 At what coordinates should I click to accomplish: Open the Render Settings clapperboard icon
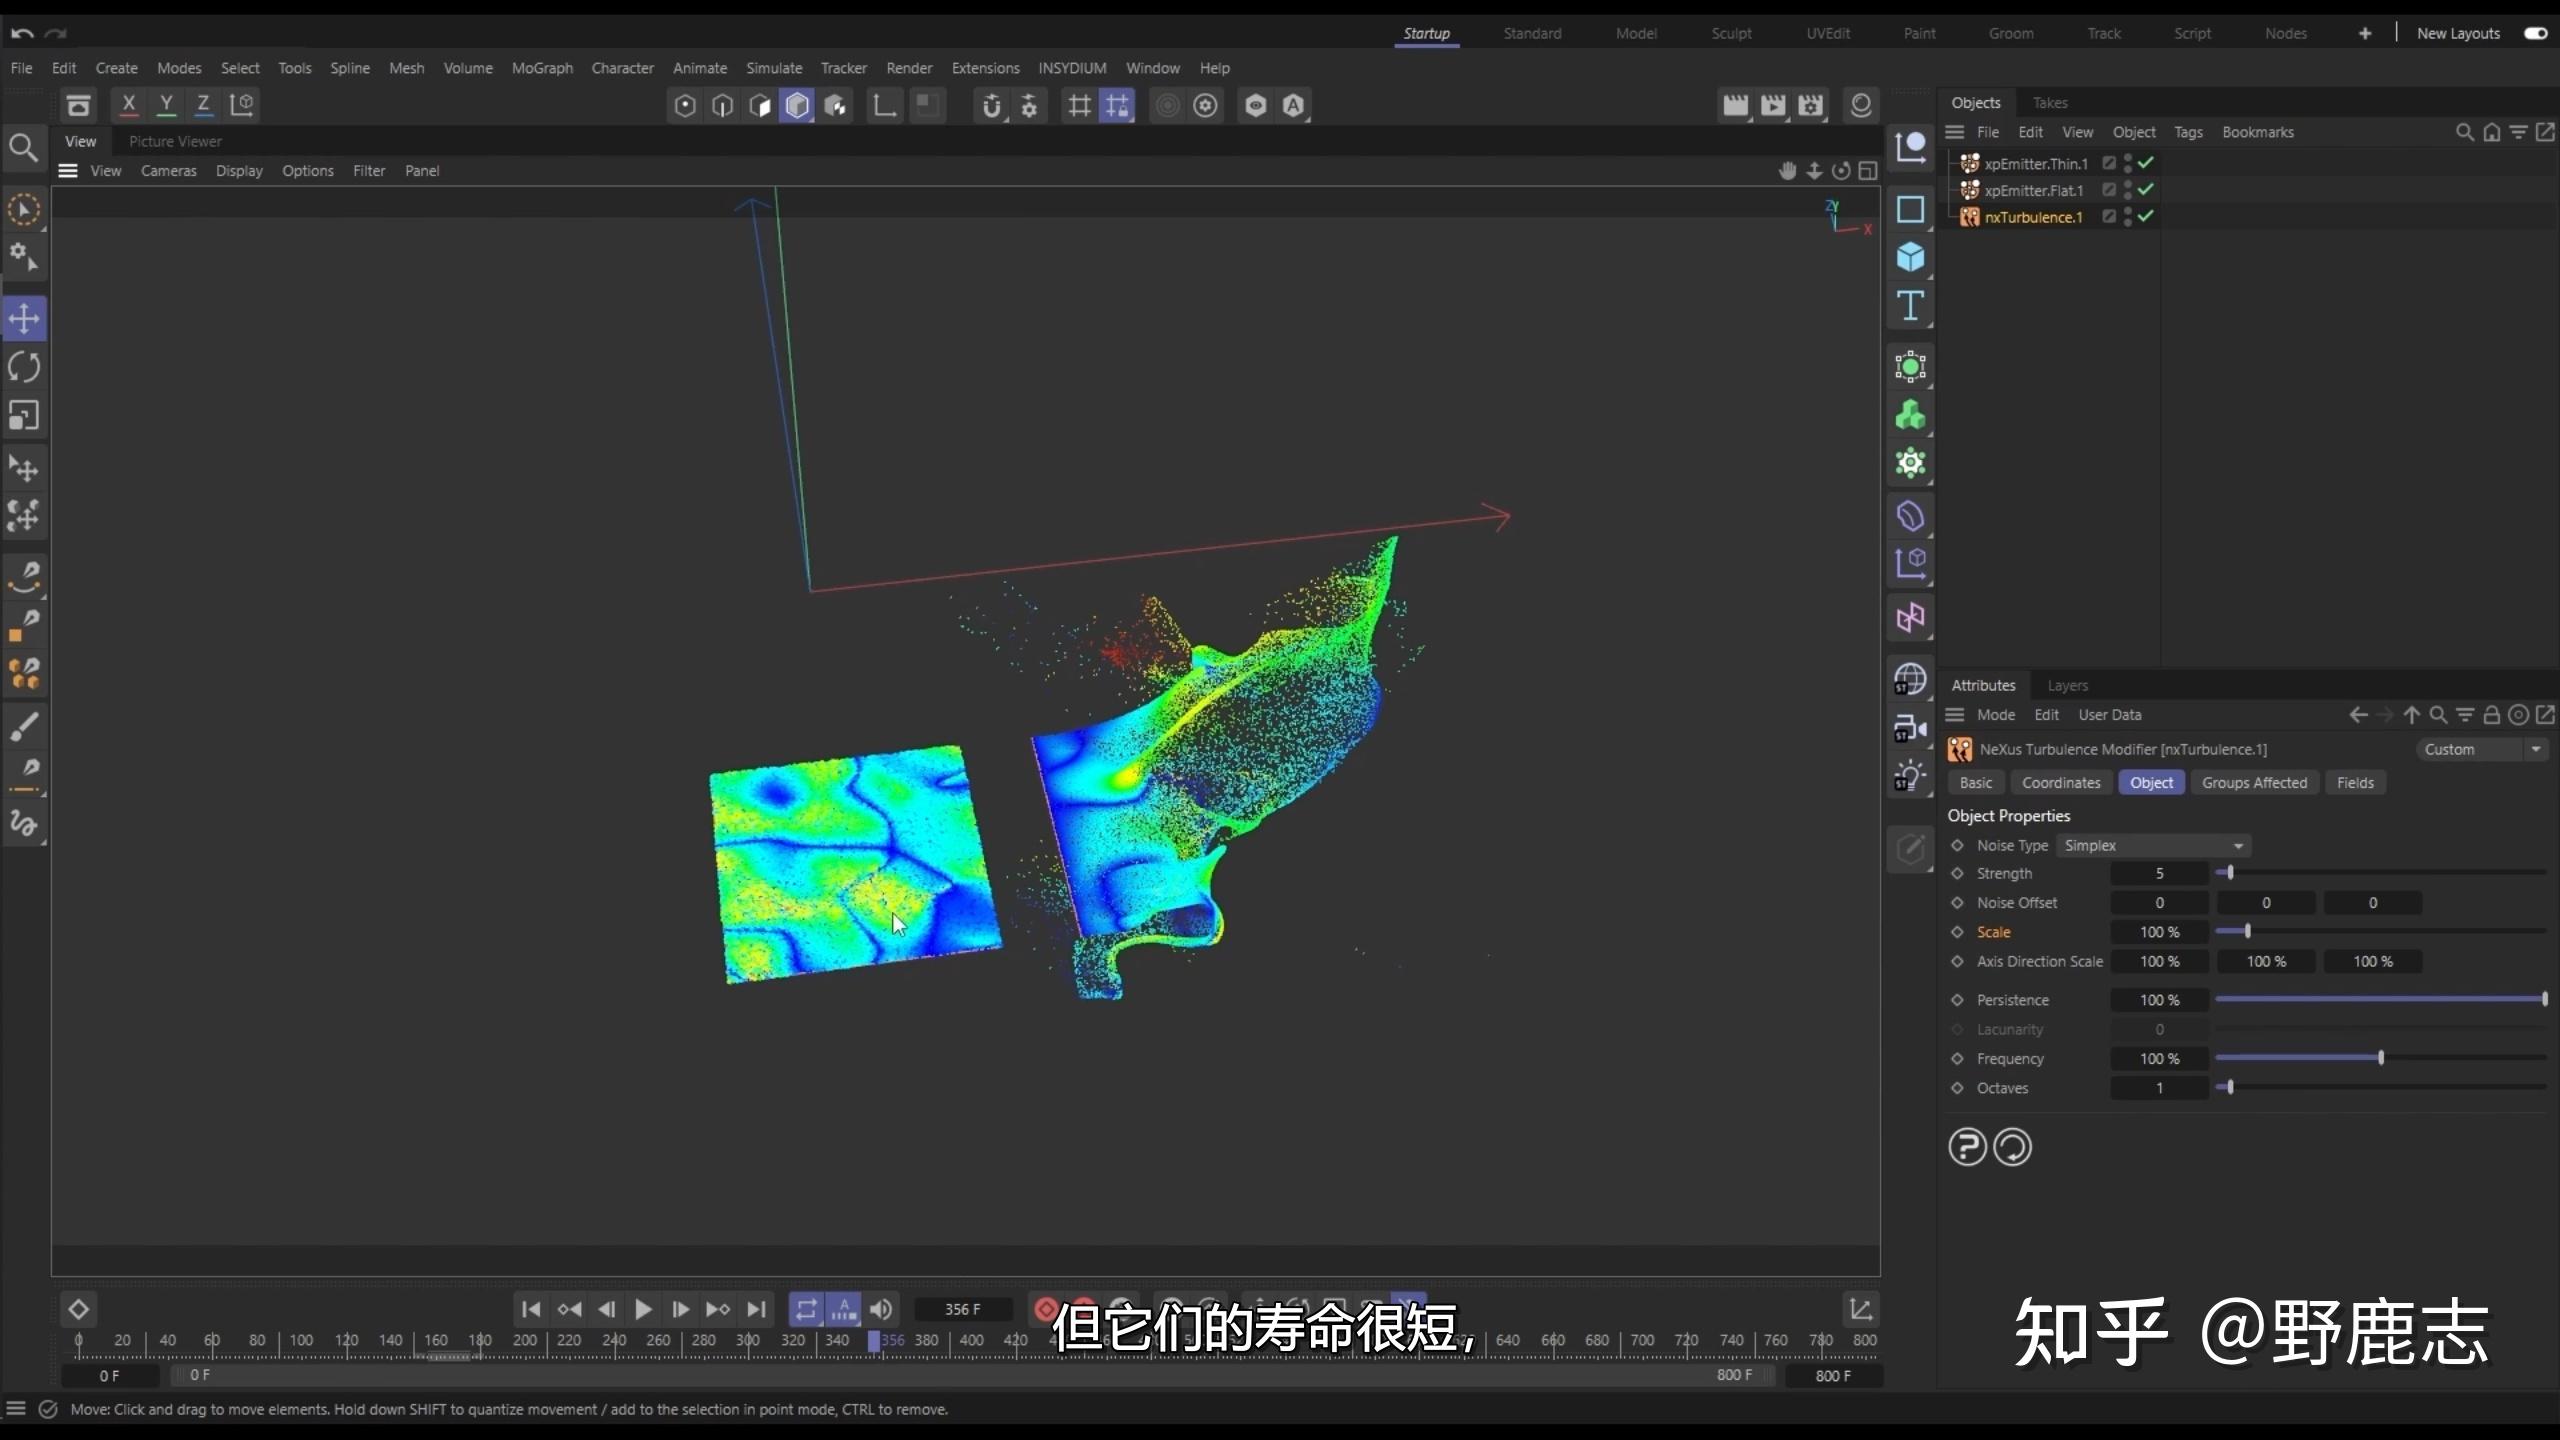[1810, 105]
